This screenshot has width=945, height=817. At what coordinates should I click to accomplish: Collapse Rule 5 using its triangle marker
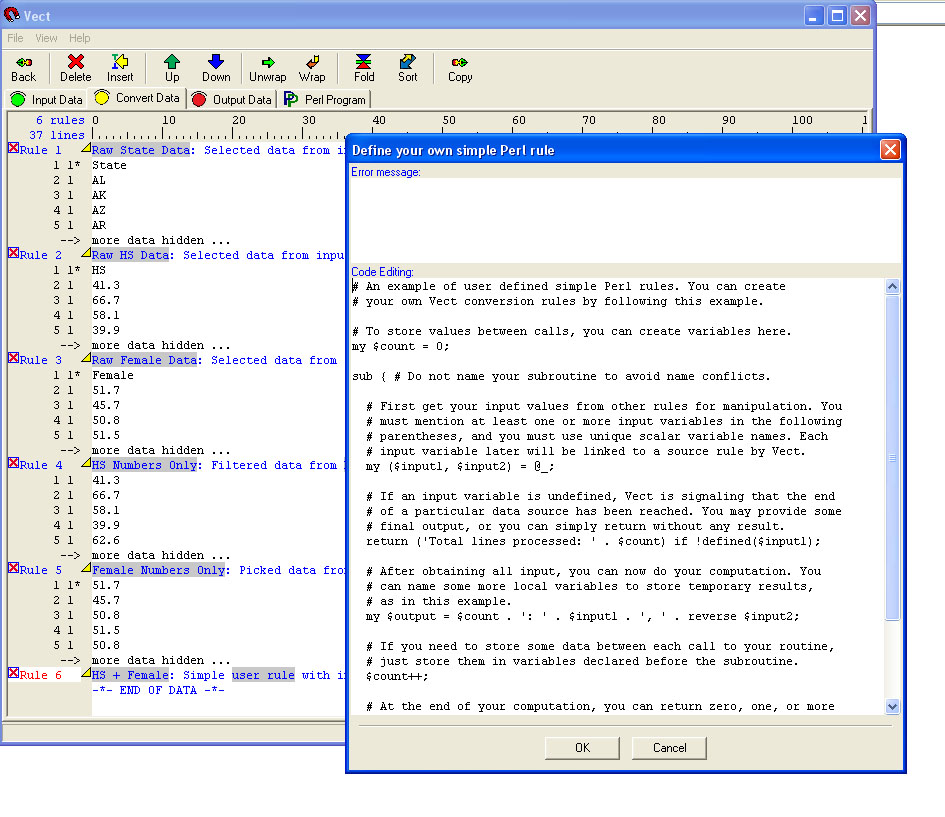86,568
